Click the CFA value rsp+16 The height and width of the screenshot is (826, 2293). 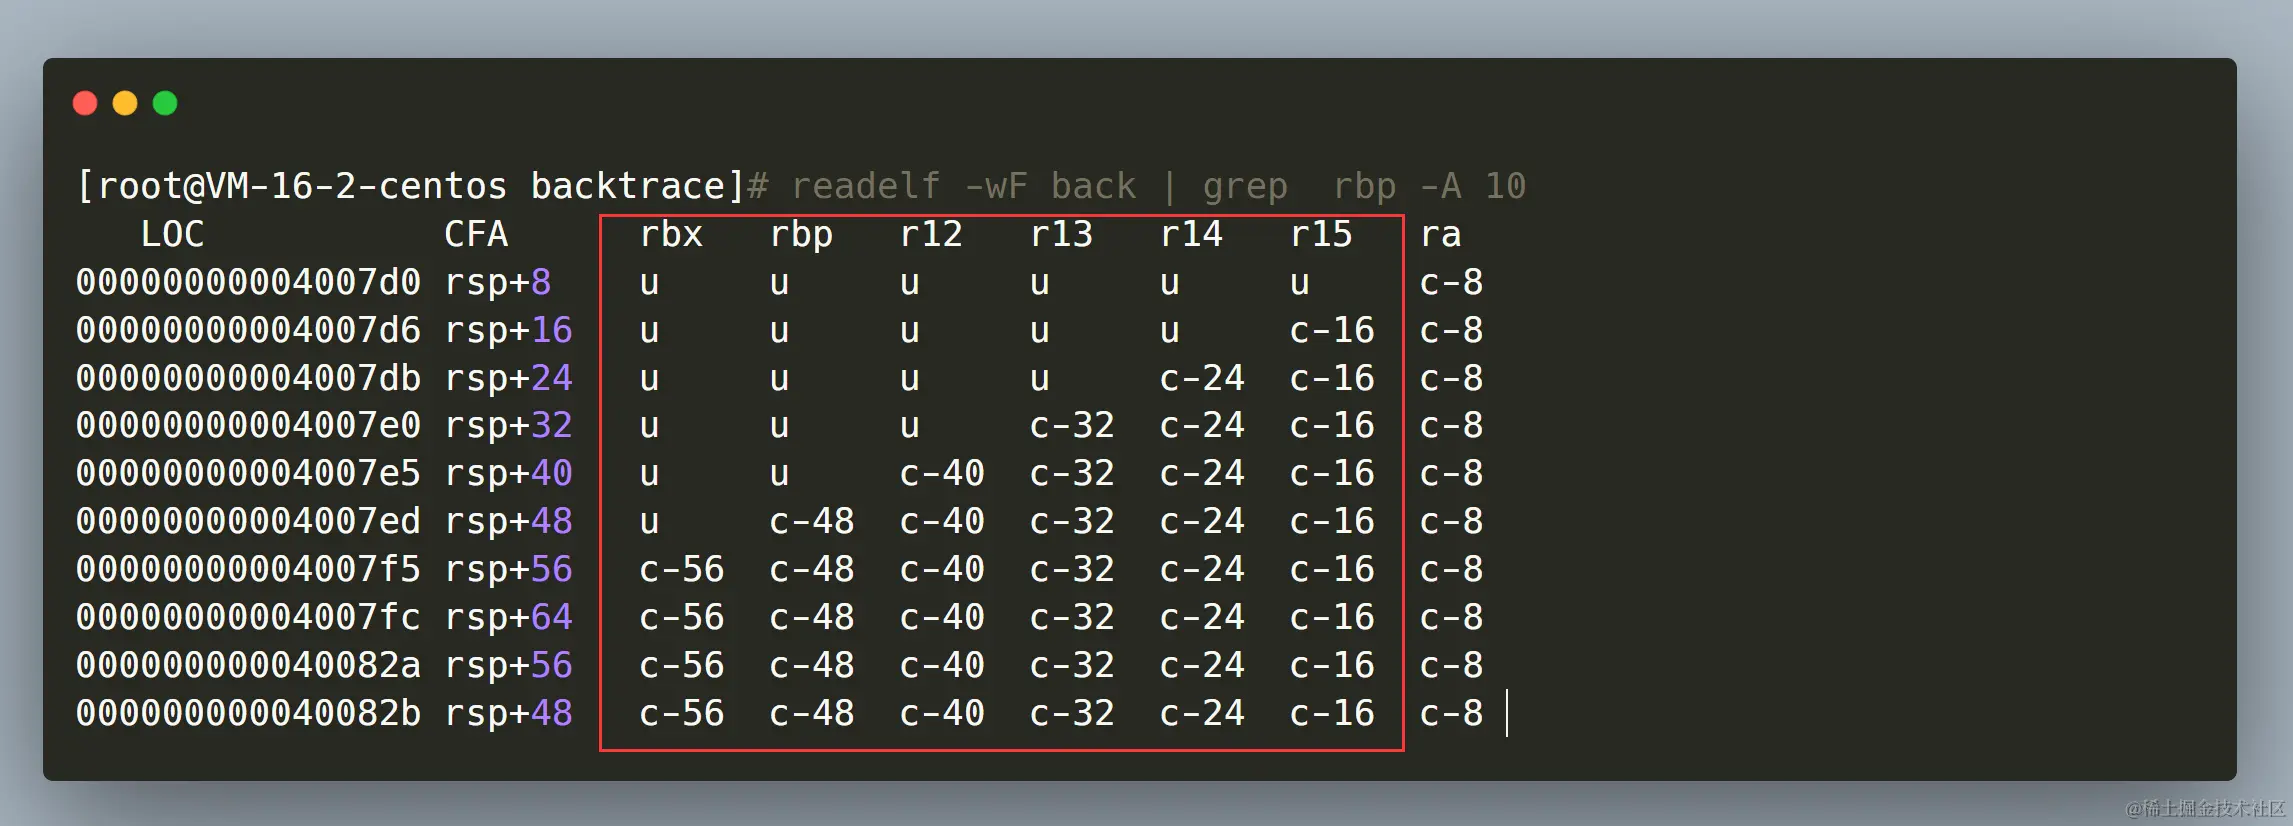pyautogui.click(x=509, y=330)
